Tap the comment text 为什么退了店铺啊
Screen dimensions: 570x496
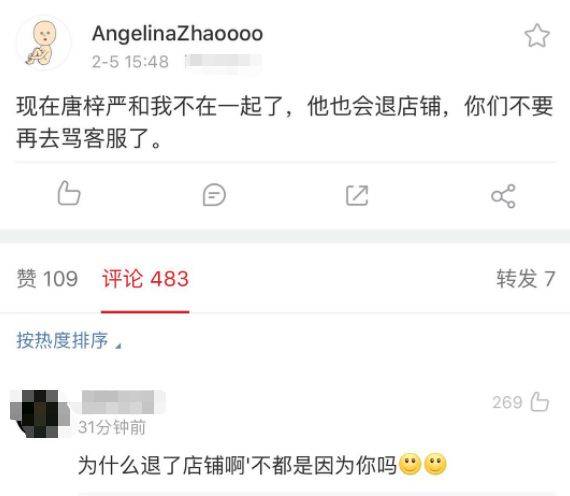[x=162, y=465]
